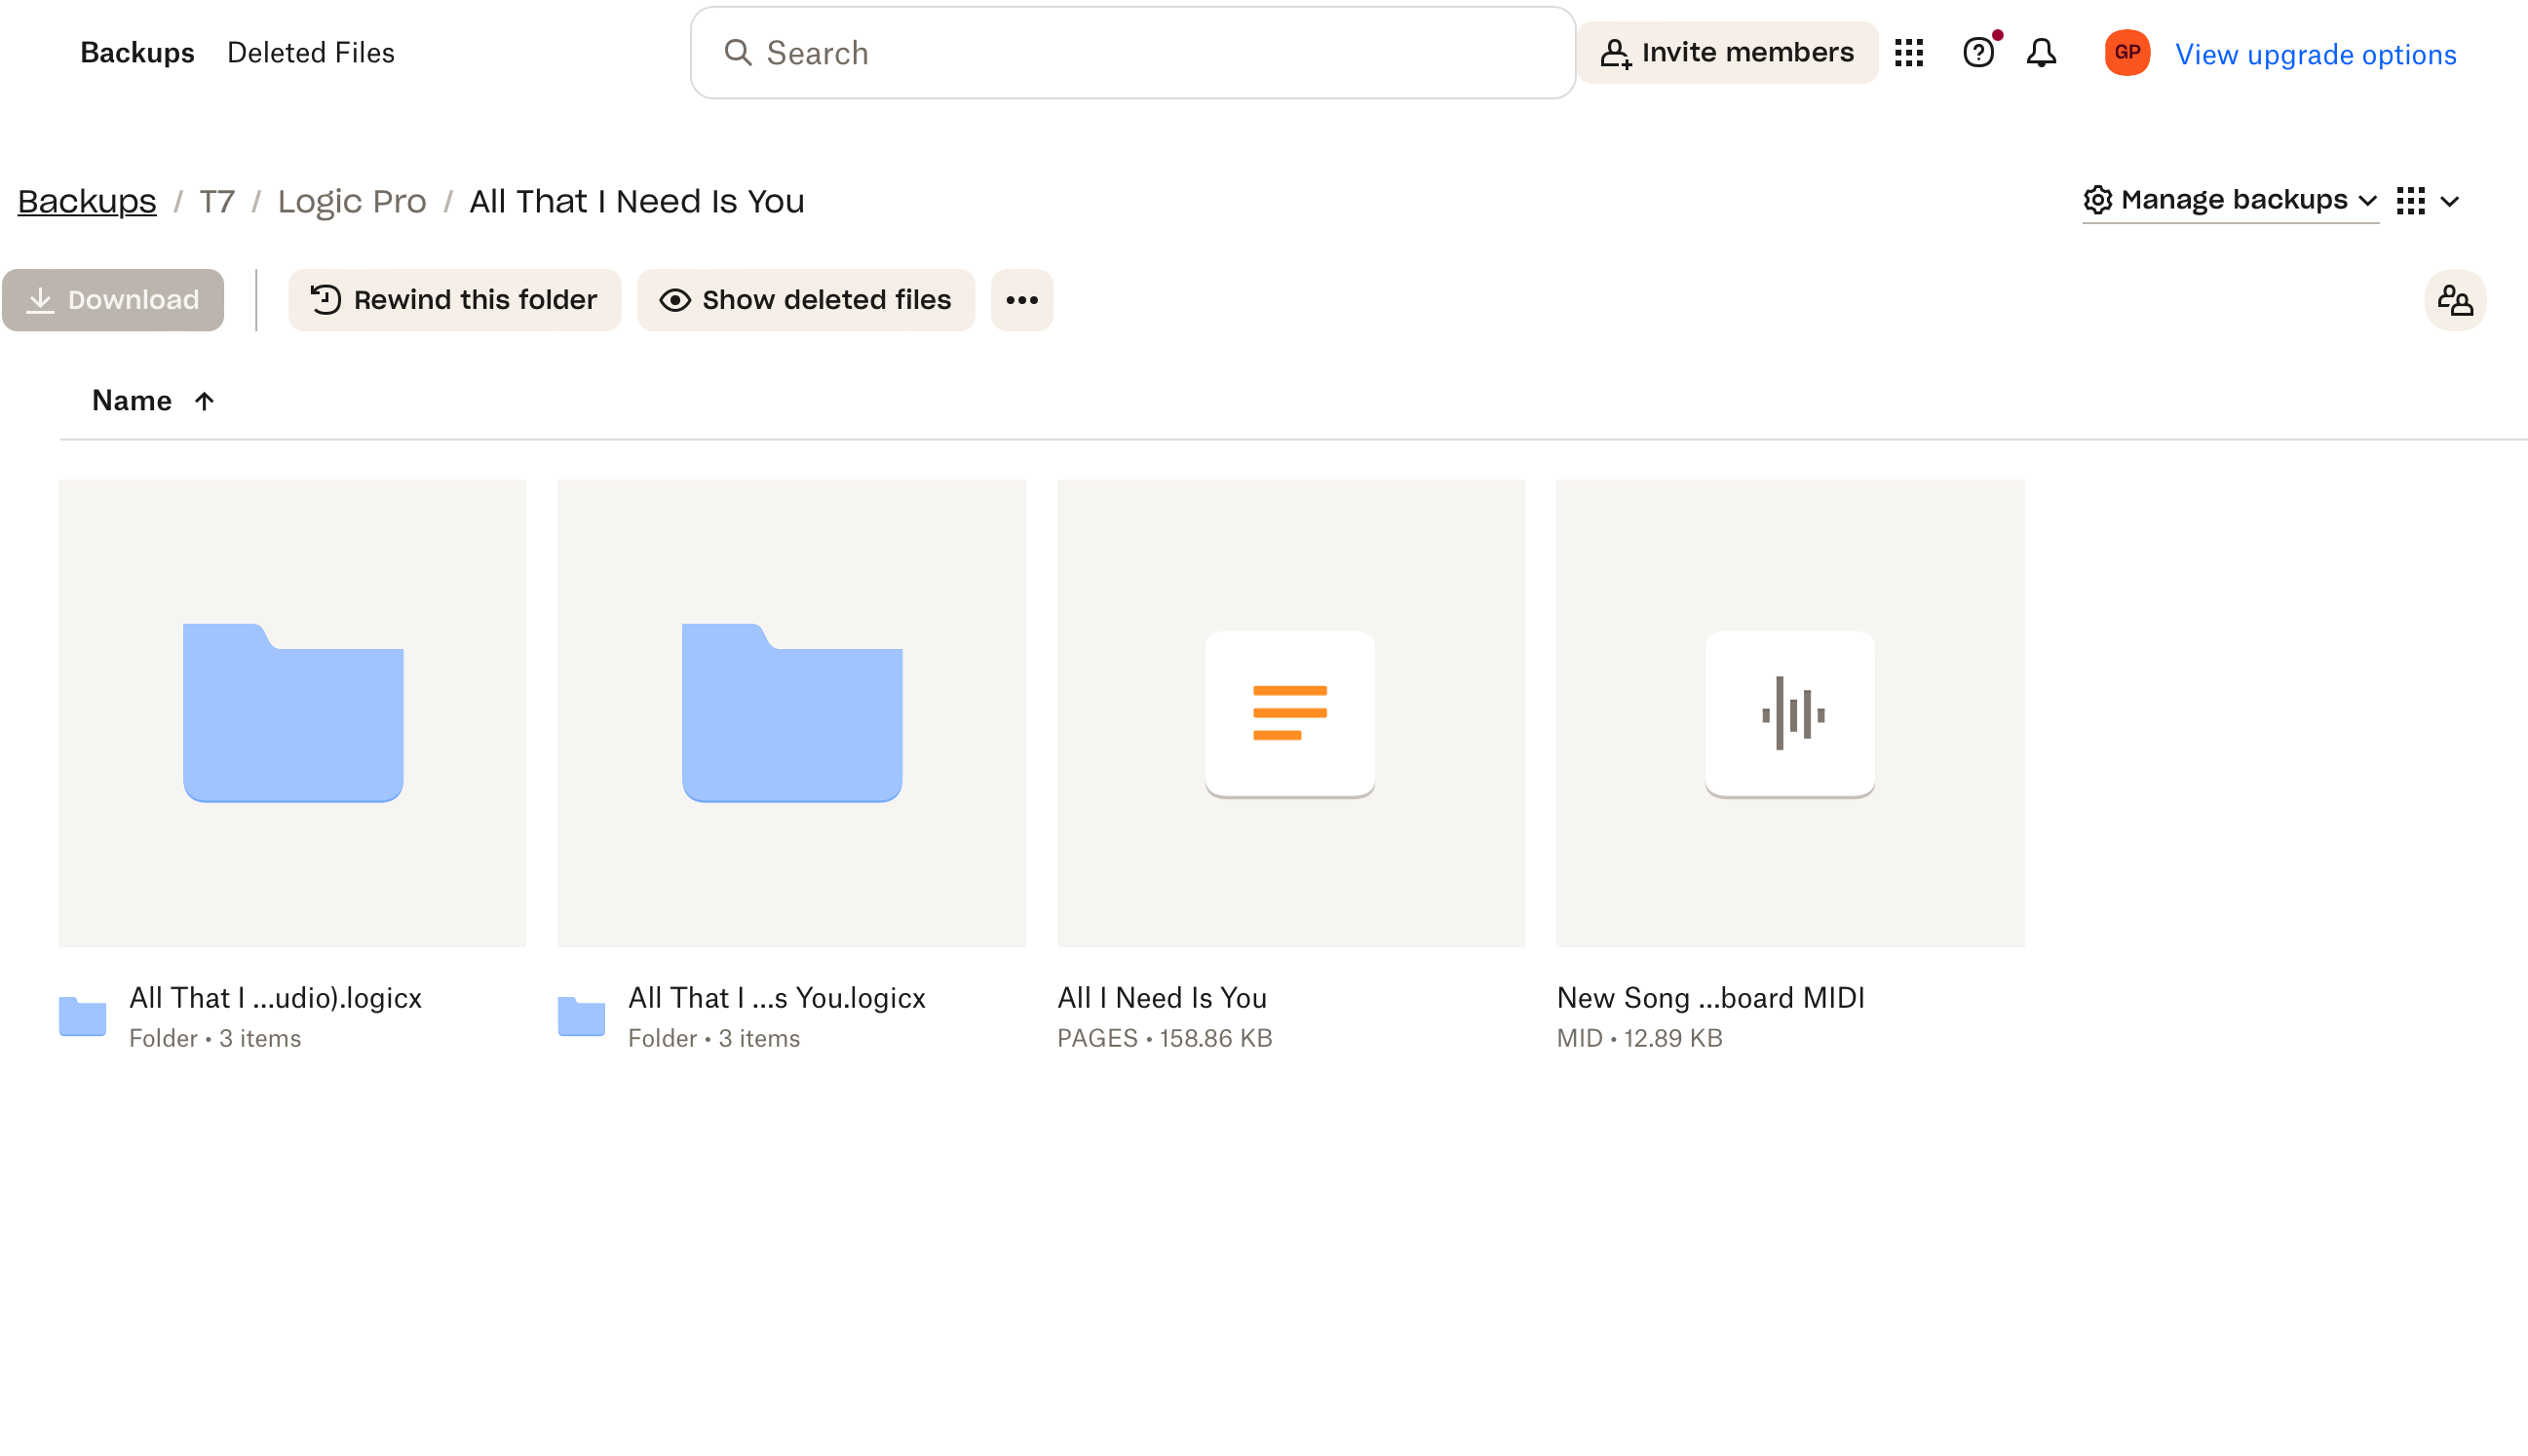Toggle Show deleted files
The height and width of the screenshot is (1456, 2528).
point(805,300)
